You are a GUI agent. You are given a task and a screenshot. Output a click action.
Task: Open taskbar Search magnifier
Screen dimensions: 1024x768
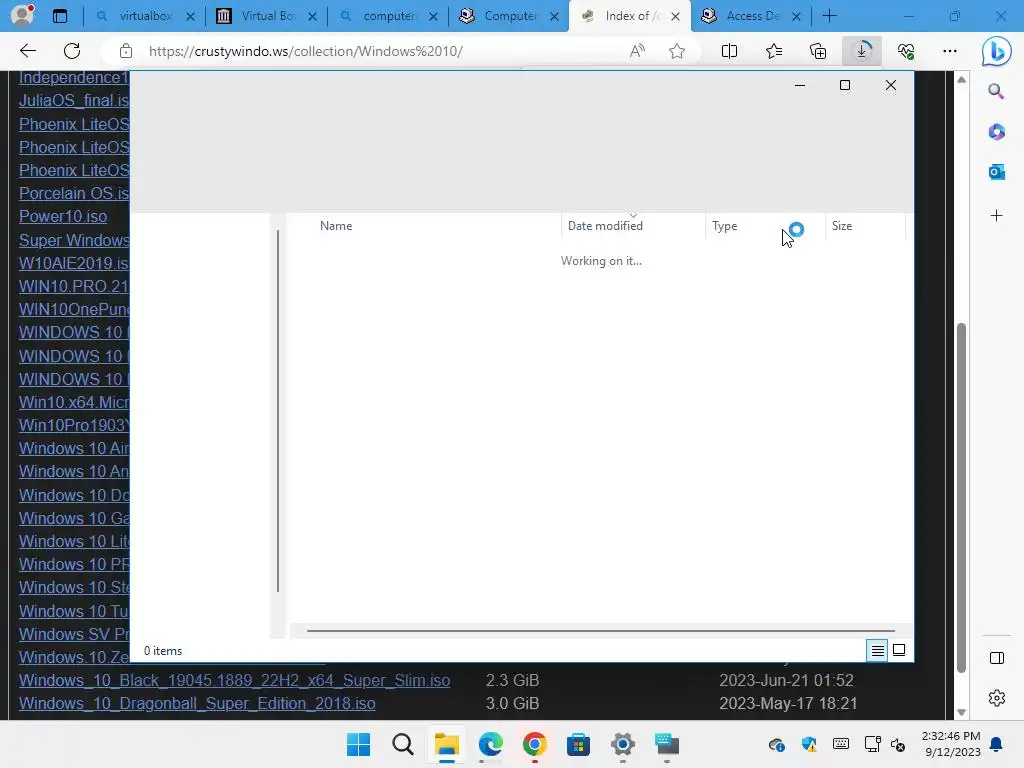402,744
